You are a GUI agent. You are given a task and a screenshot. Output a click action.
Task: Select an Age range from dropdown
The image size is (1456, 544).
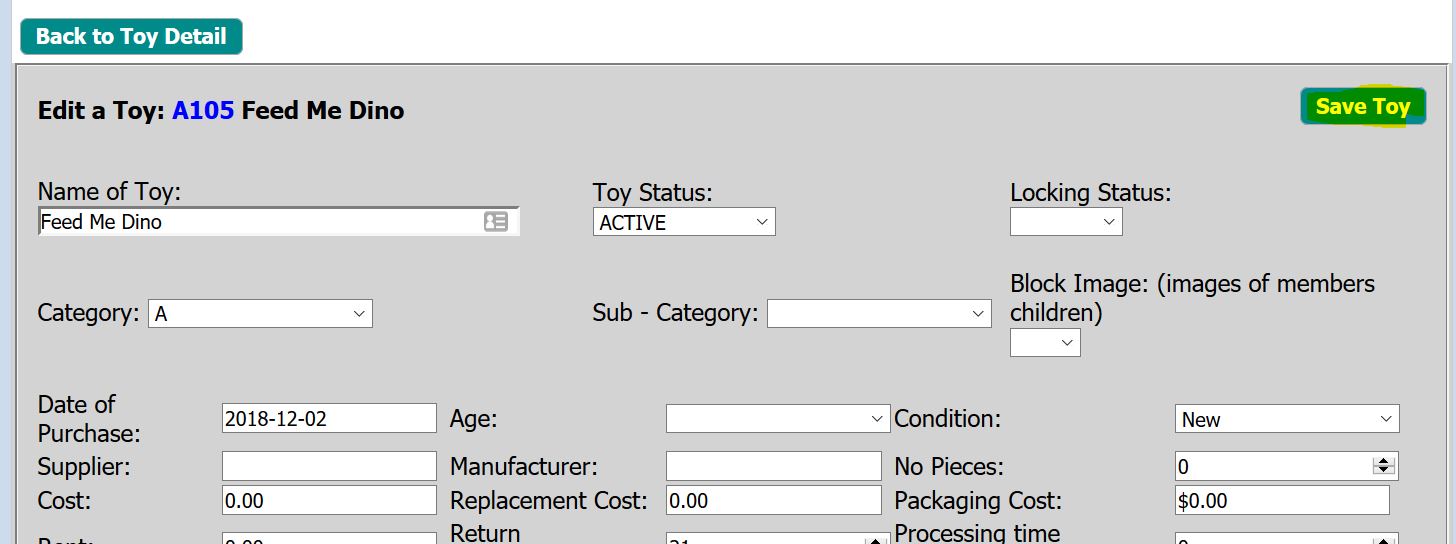[778, 419]
